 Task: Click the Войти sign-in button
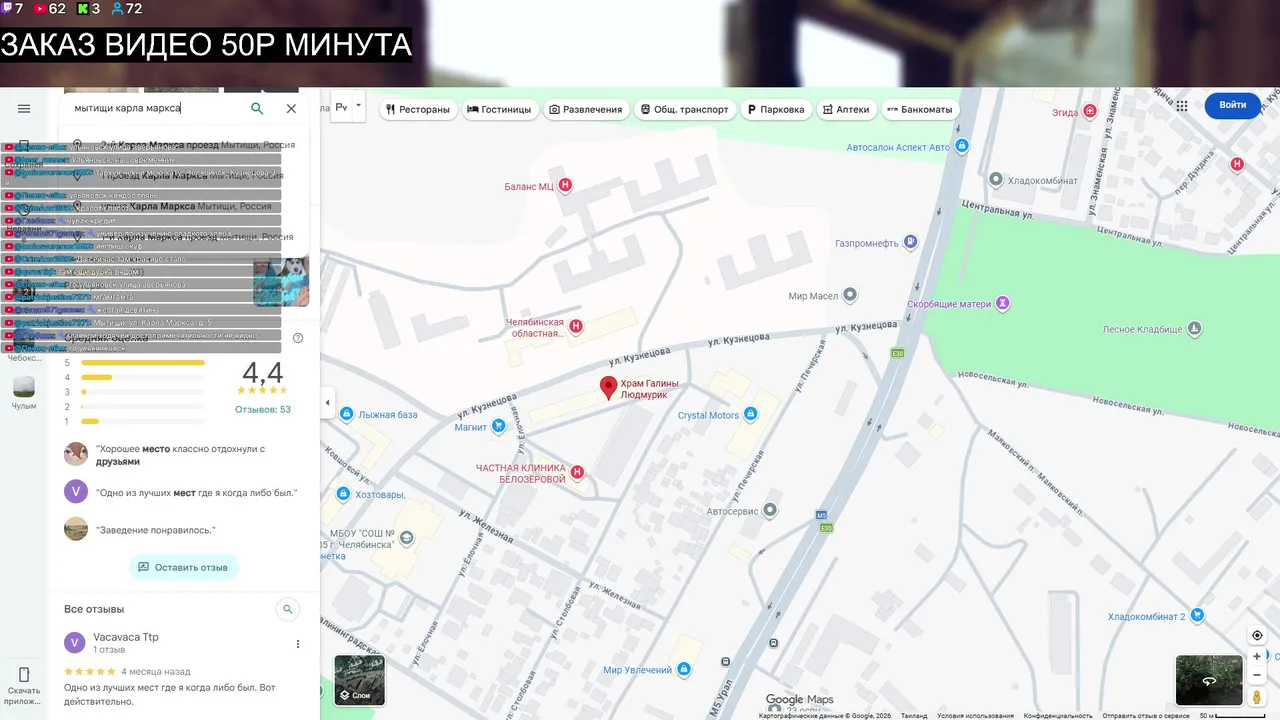coord(1233,105)
